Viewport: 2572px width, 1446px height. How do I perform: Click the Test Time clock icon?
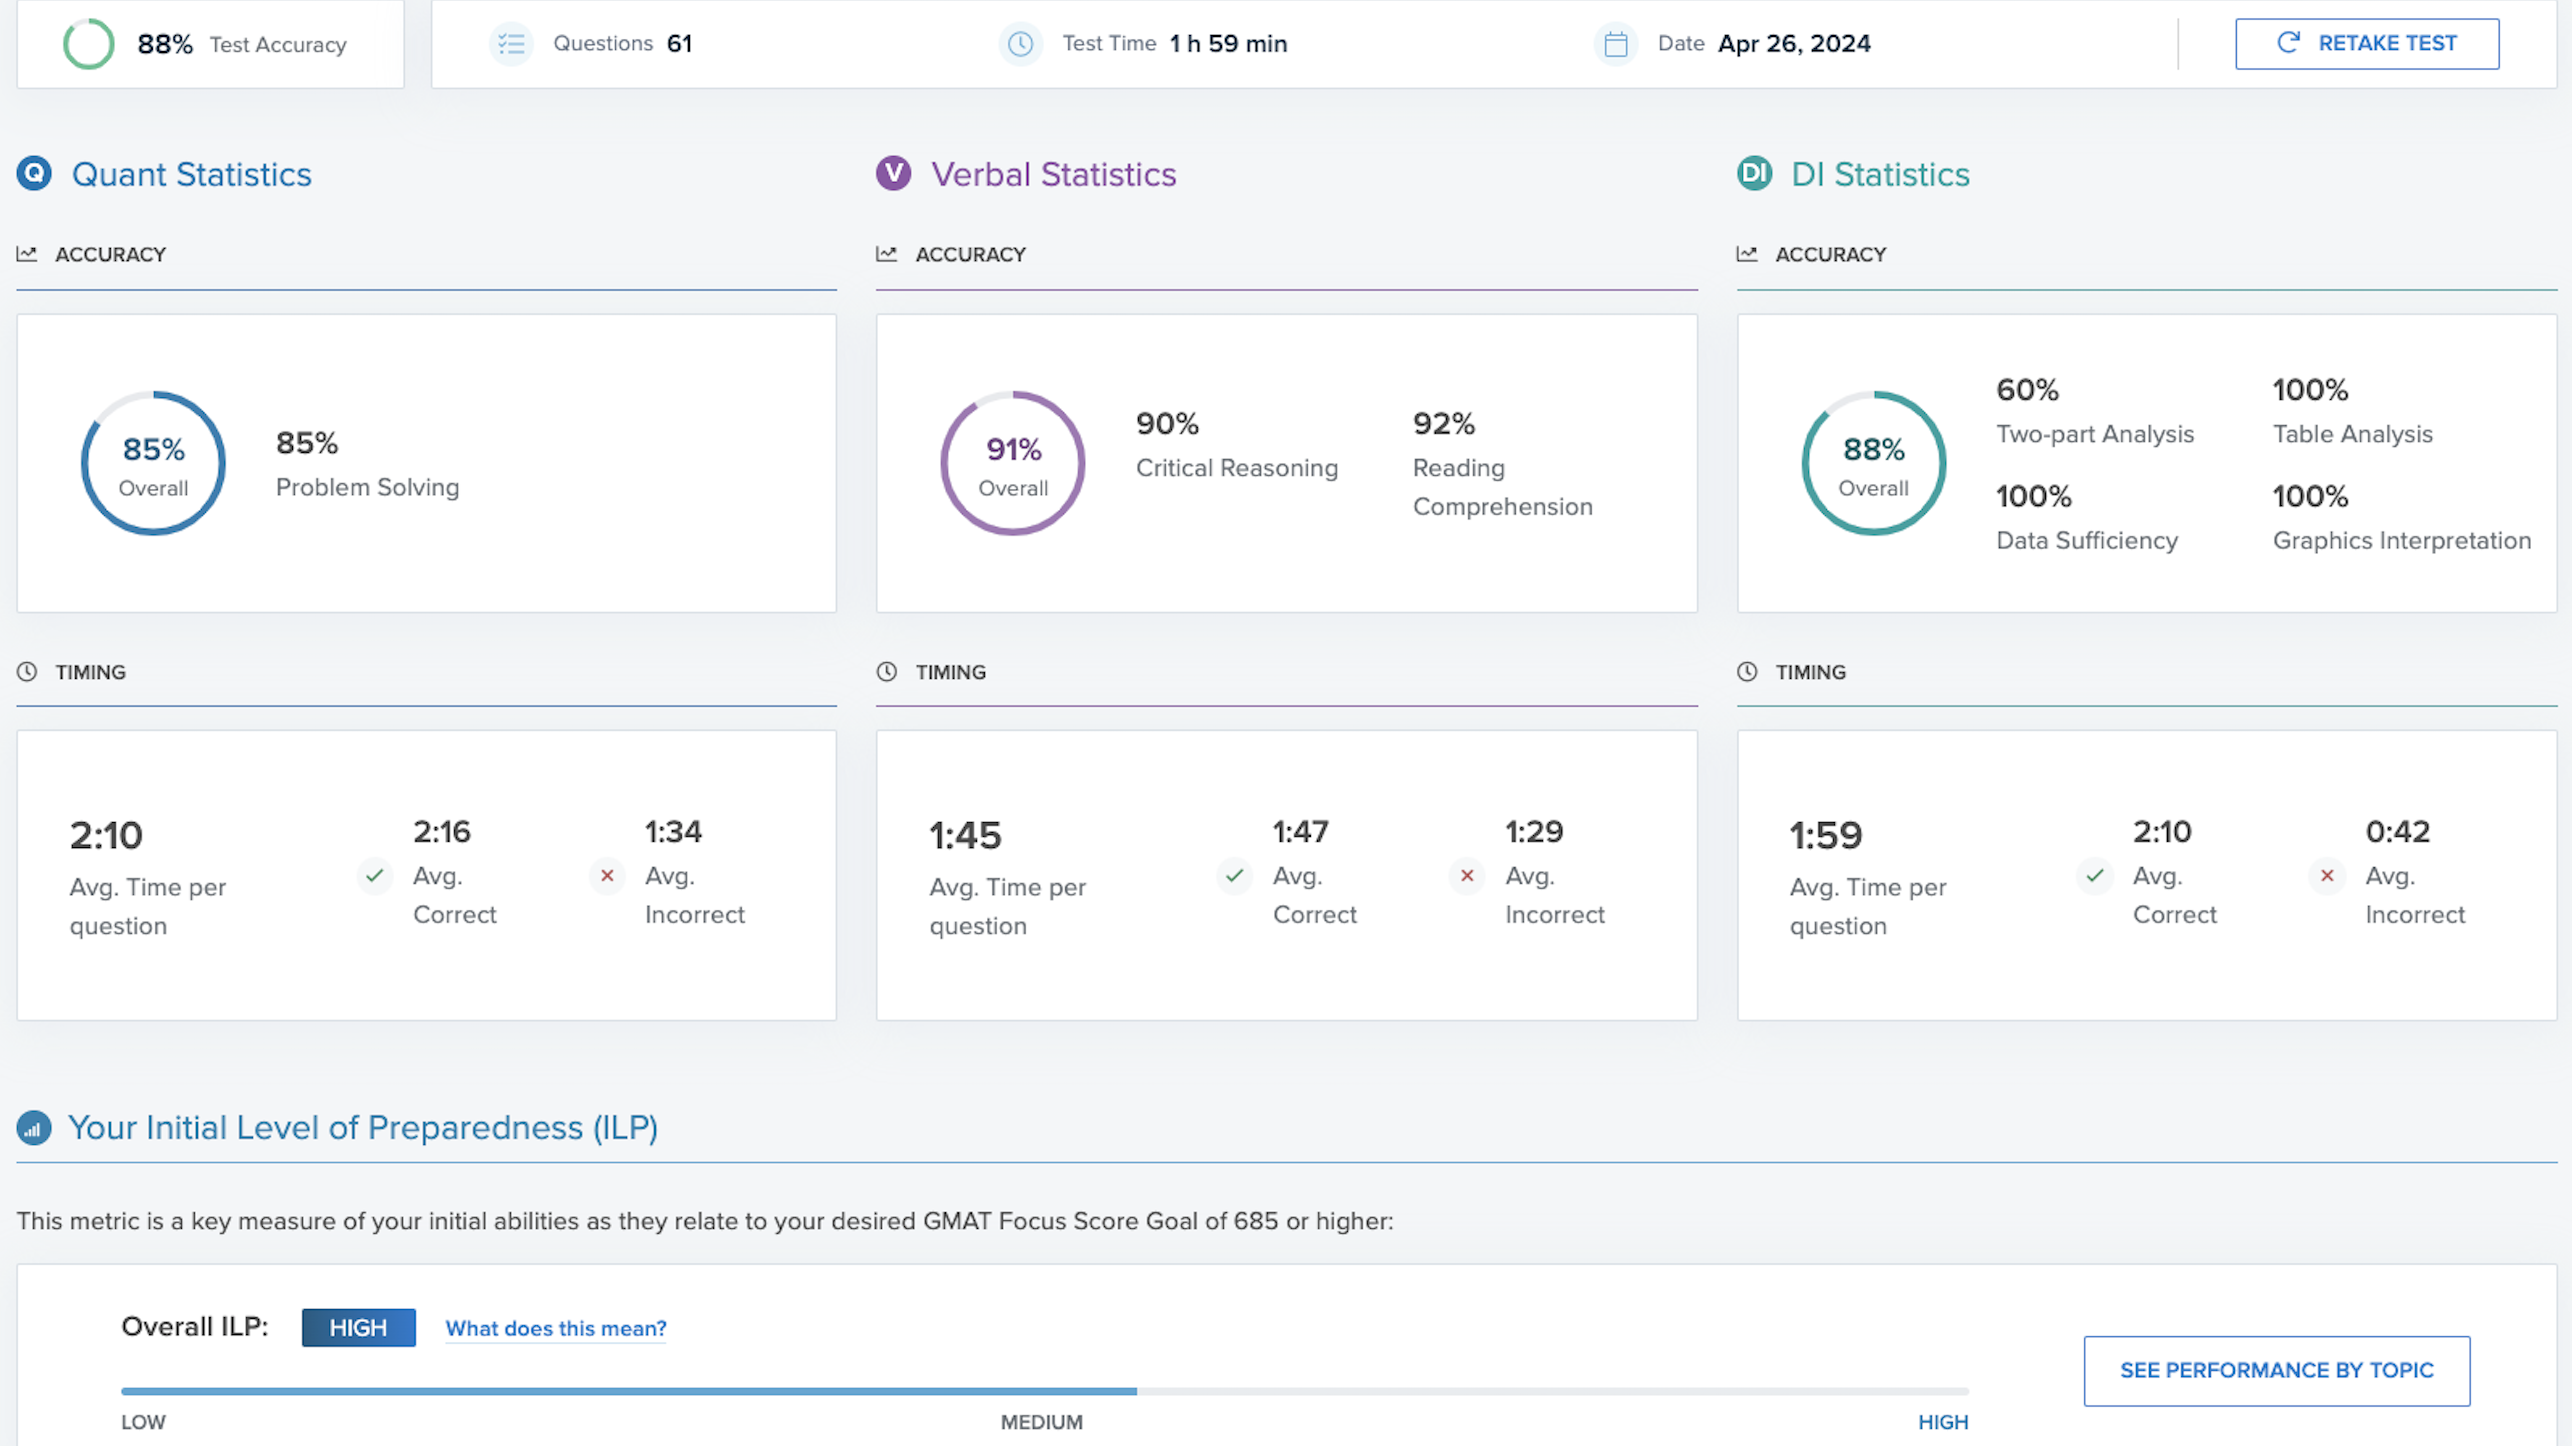click(x=1020, y=44)
